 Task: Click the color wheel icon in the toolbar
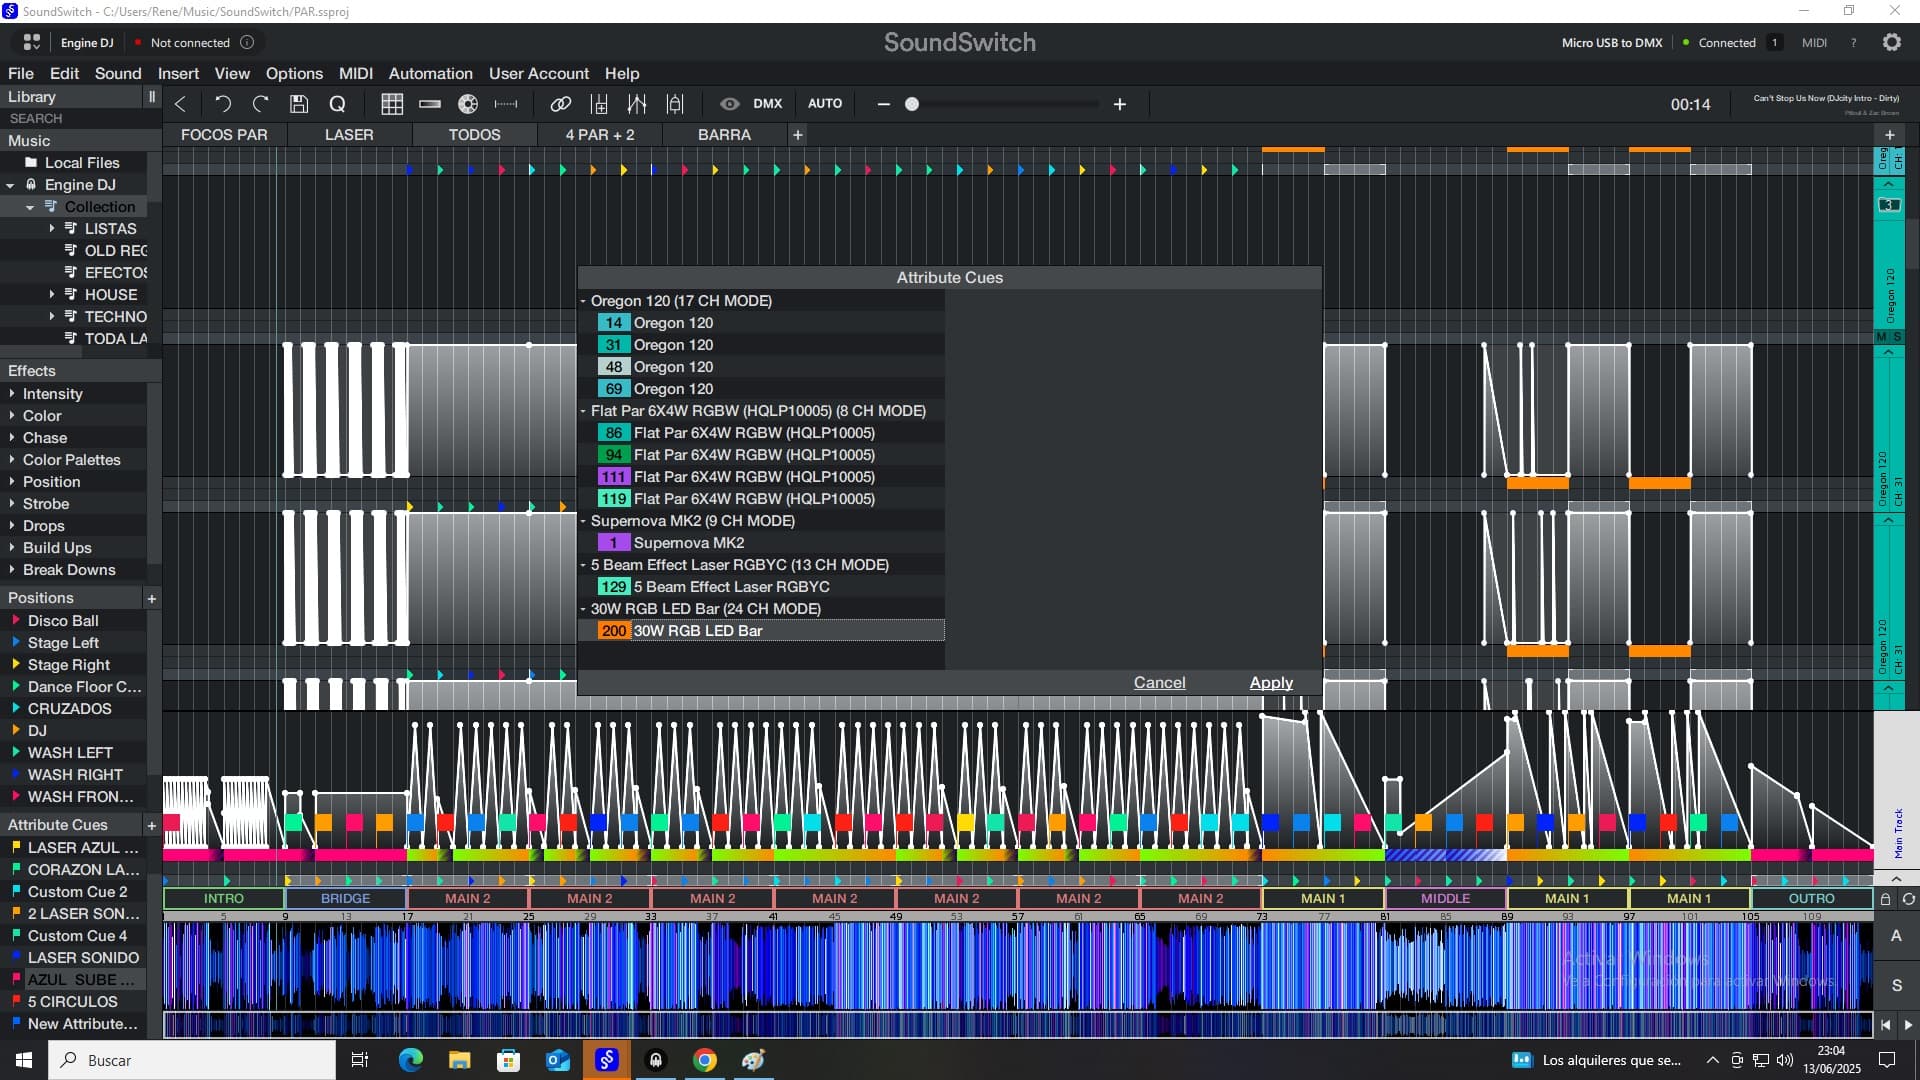(468, 104)
